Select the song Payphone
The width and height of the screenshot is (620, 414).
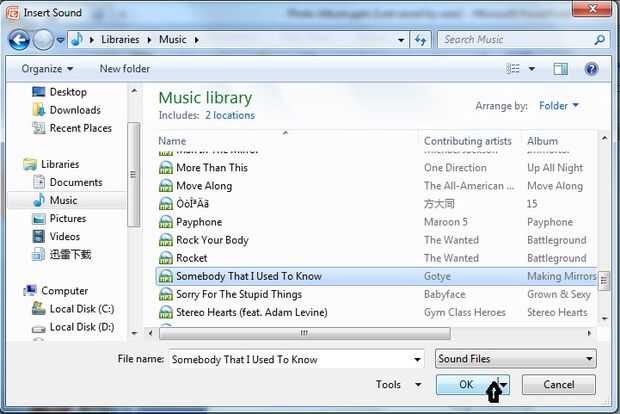(x=199, y=222)
